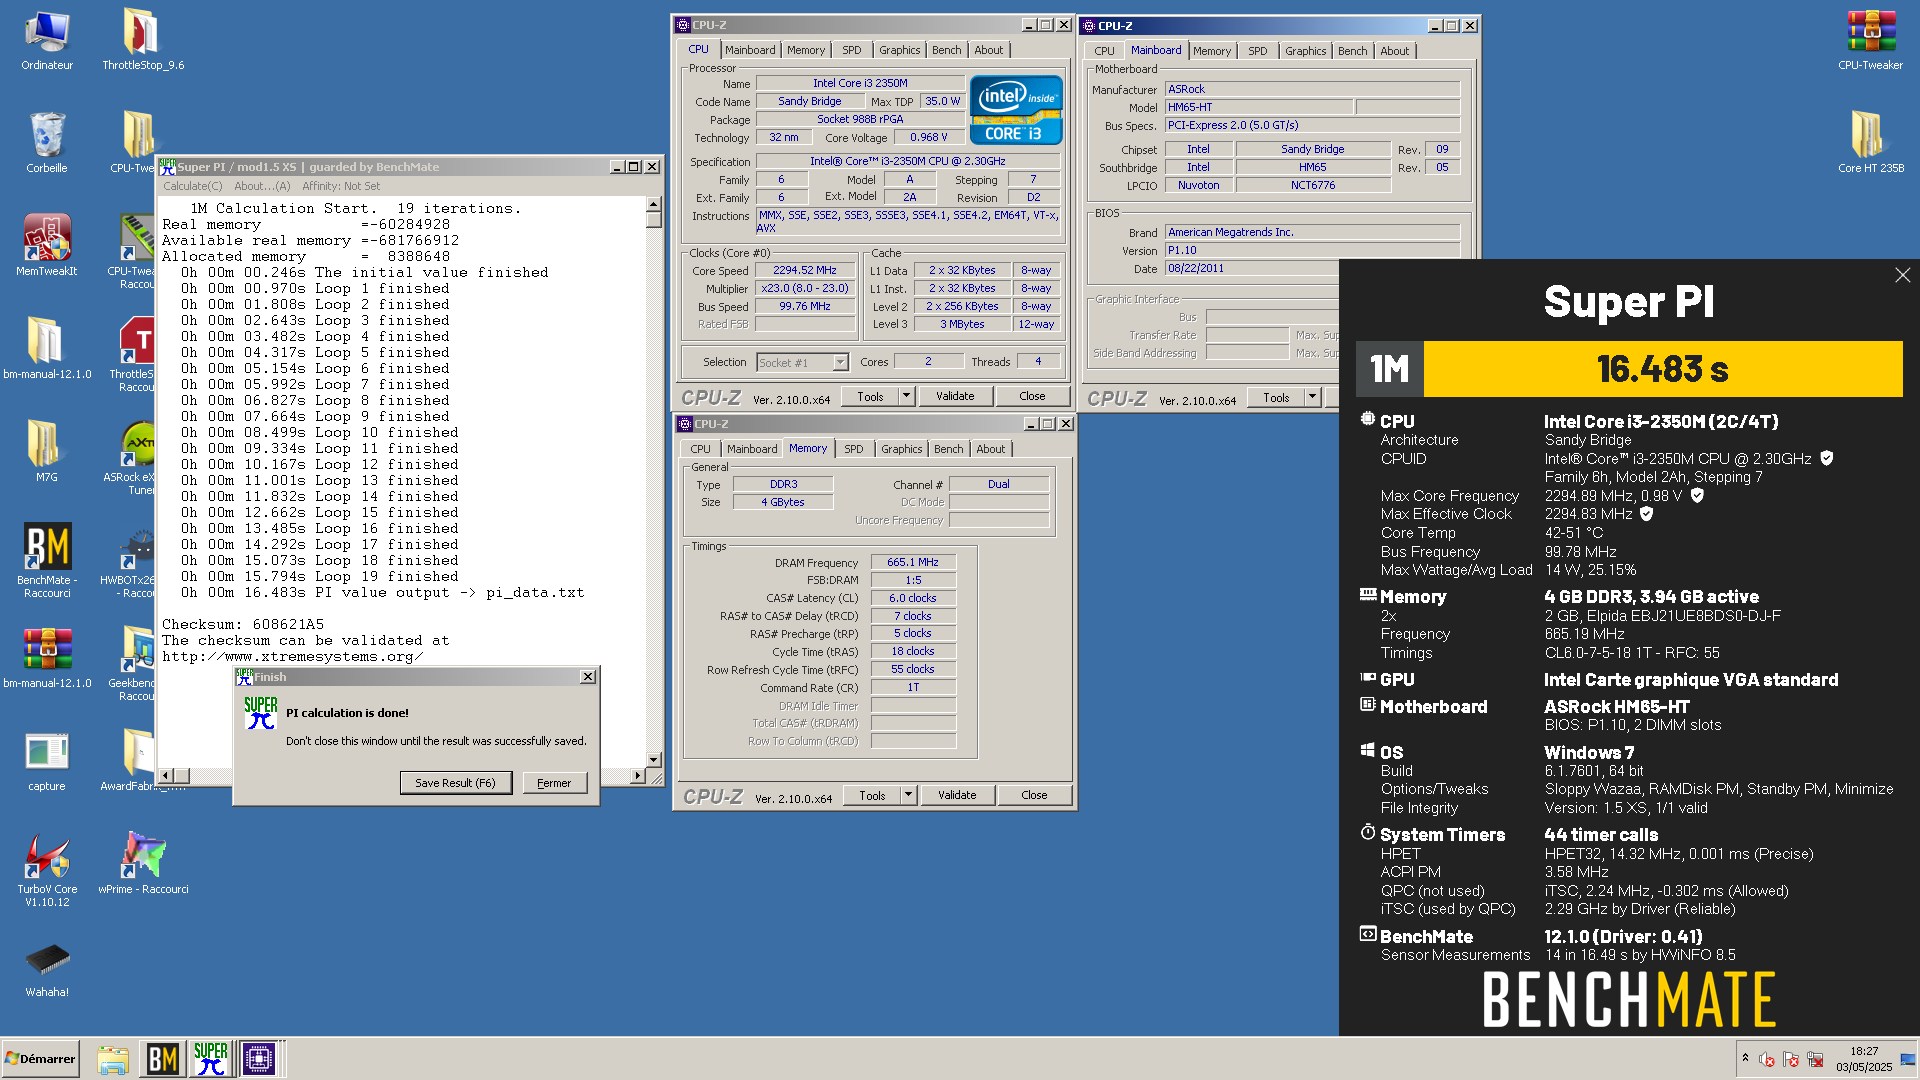Click the Manufacturer field ASRock

[x=1312, y=89]
